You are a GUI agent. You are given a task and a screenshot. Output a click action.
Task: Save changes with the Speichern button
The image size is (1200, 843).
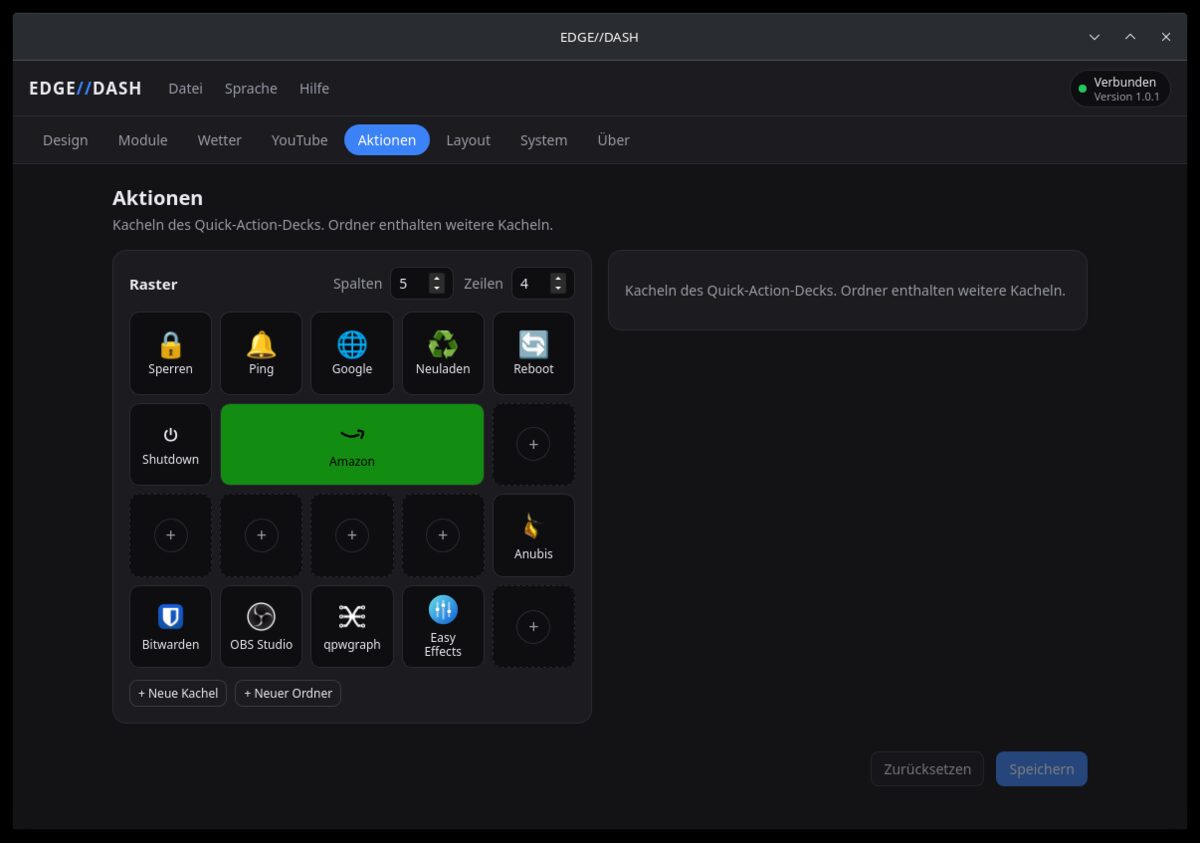tap(1041, 769)
